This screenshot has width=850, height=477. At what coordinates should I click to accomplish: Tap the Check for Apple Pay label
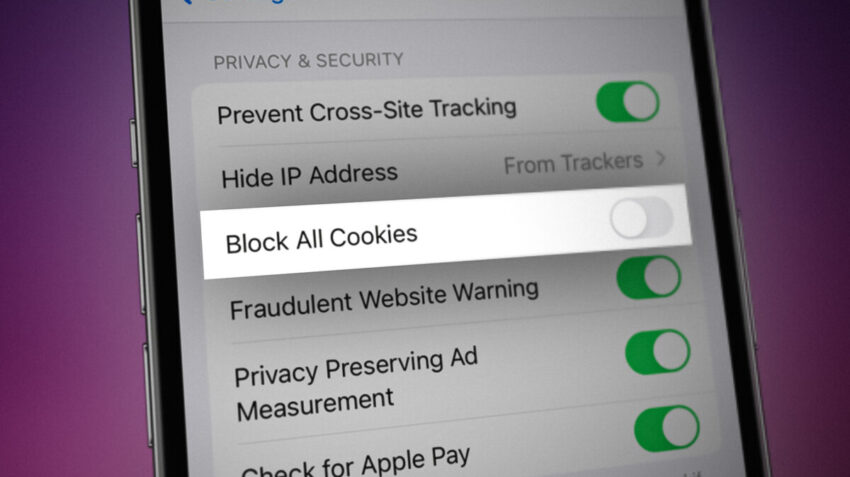pos(355,462)
